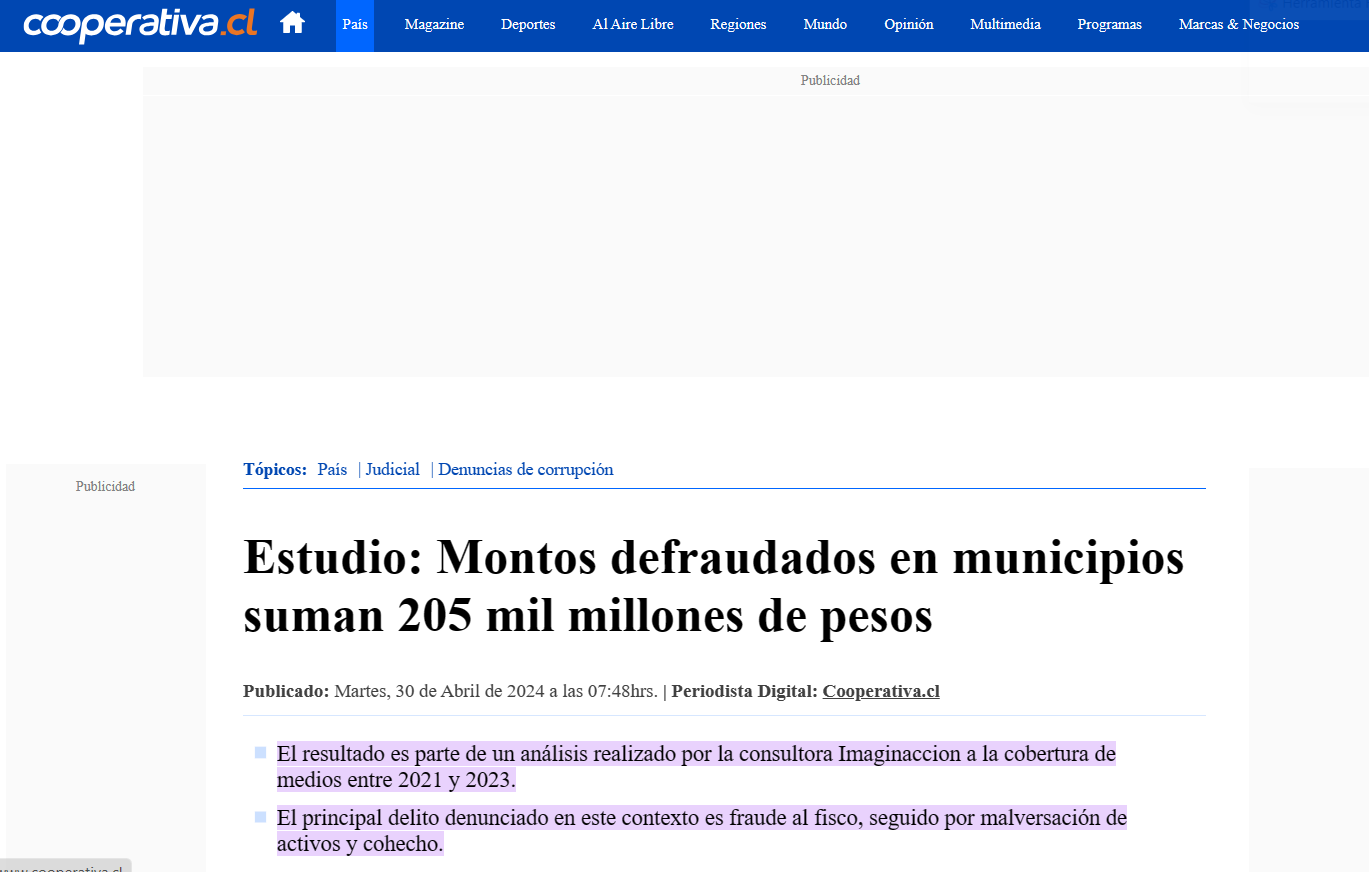Navigate to Regiones section
The height and width of the screenshot is (872, 1369).
pyautogui.click(x=738, y=25)
